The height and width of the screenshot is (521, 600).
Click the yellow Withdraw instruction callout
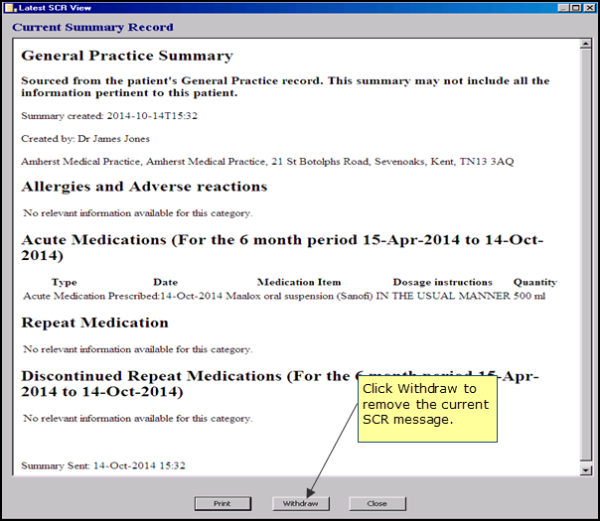point(429,404)
